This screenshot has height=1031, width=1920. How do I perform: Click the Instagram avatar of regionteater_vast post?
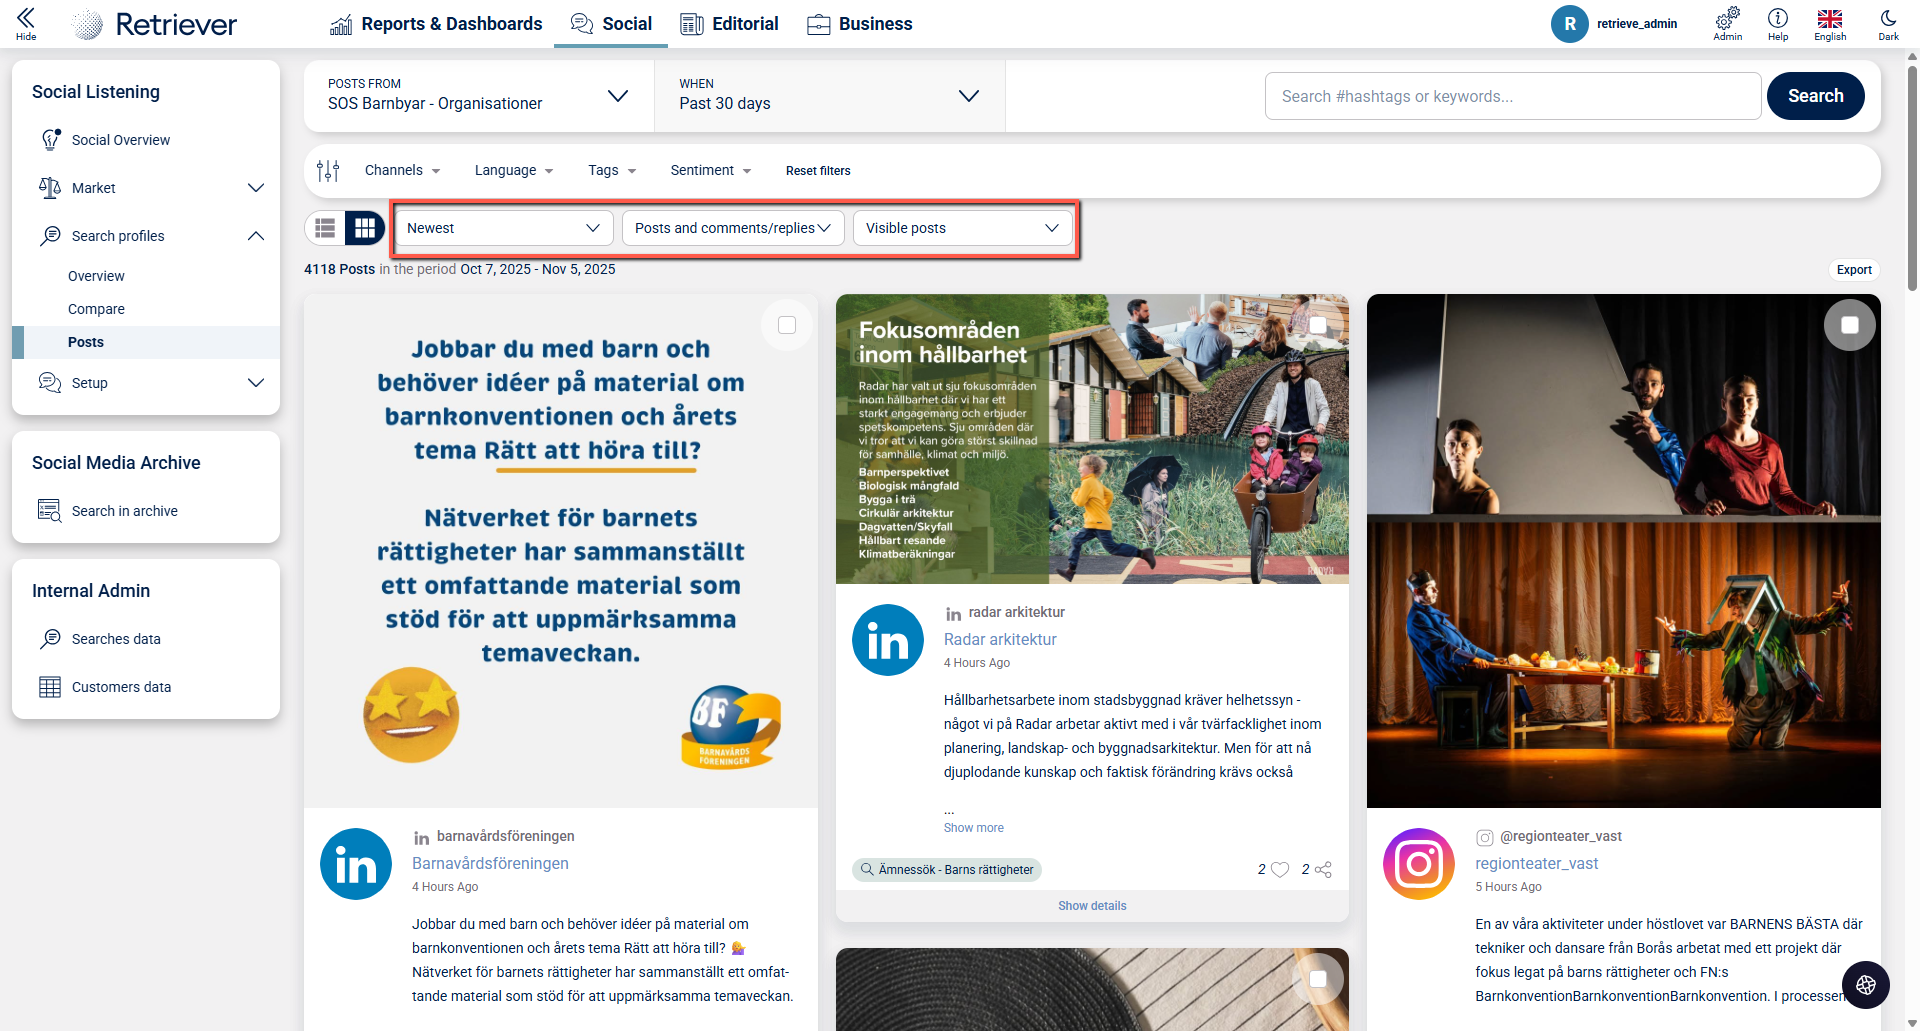point(1419,864)
